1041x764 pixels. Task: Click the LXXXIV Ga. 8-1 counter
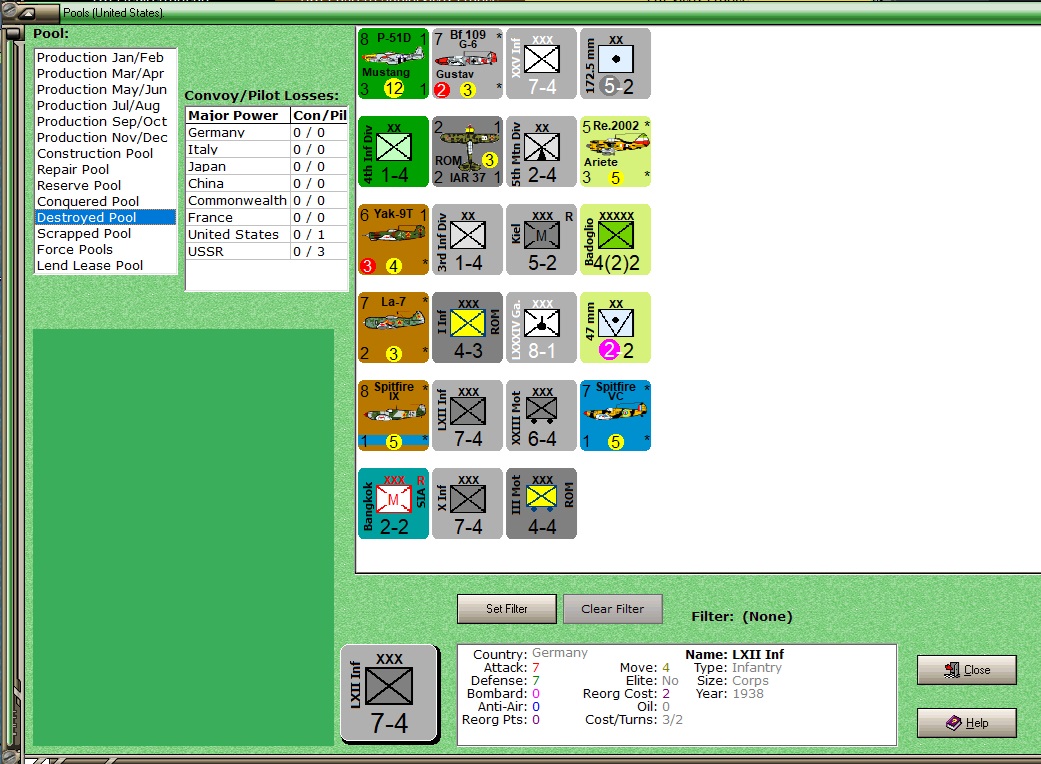[541, 327]
